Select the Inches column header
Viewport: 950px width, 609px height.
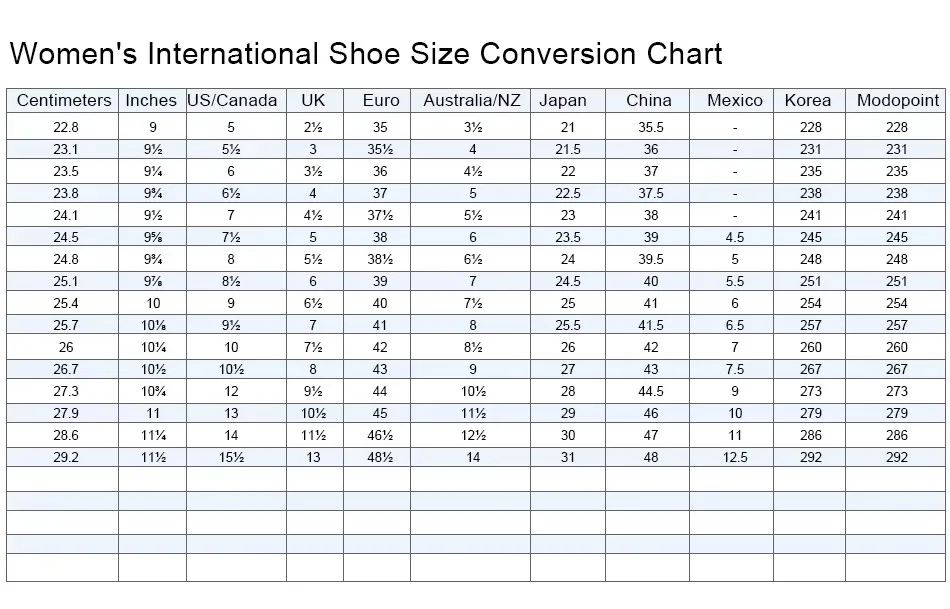(x=151, y=100)
